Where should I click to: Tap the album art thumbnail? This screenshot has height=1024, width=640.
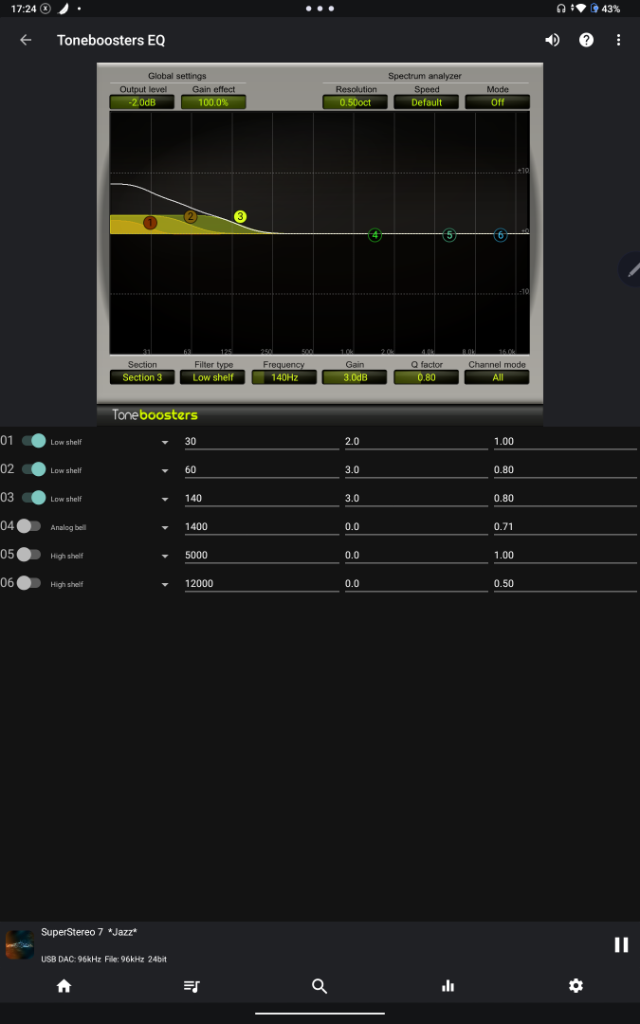[20, 945]
